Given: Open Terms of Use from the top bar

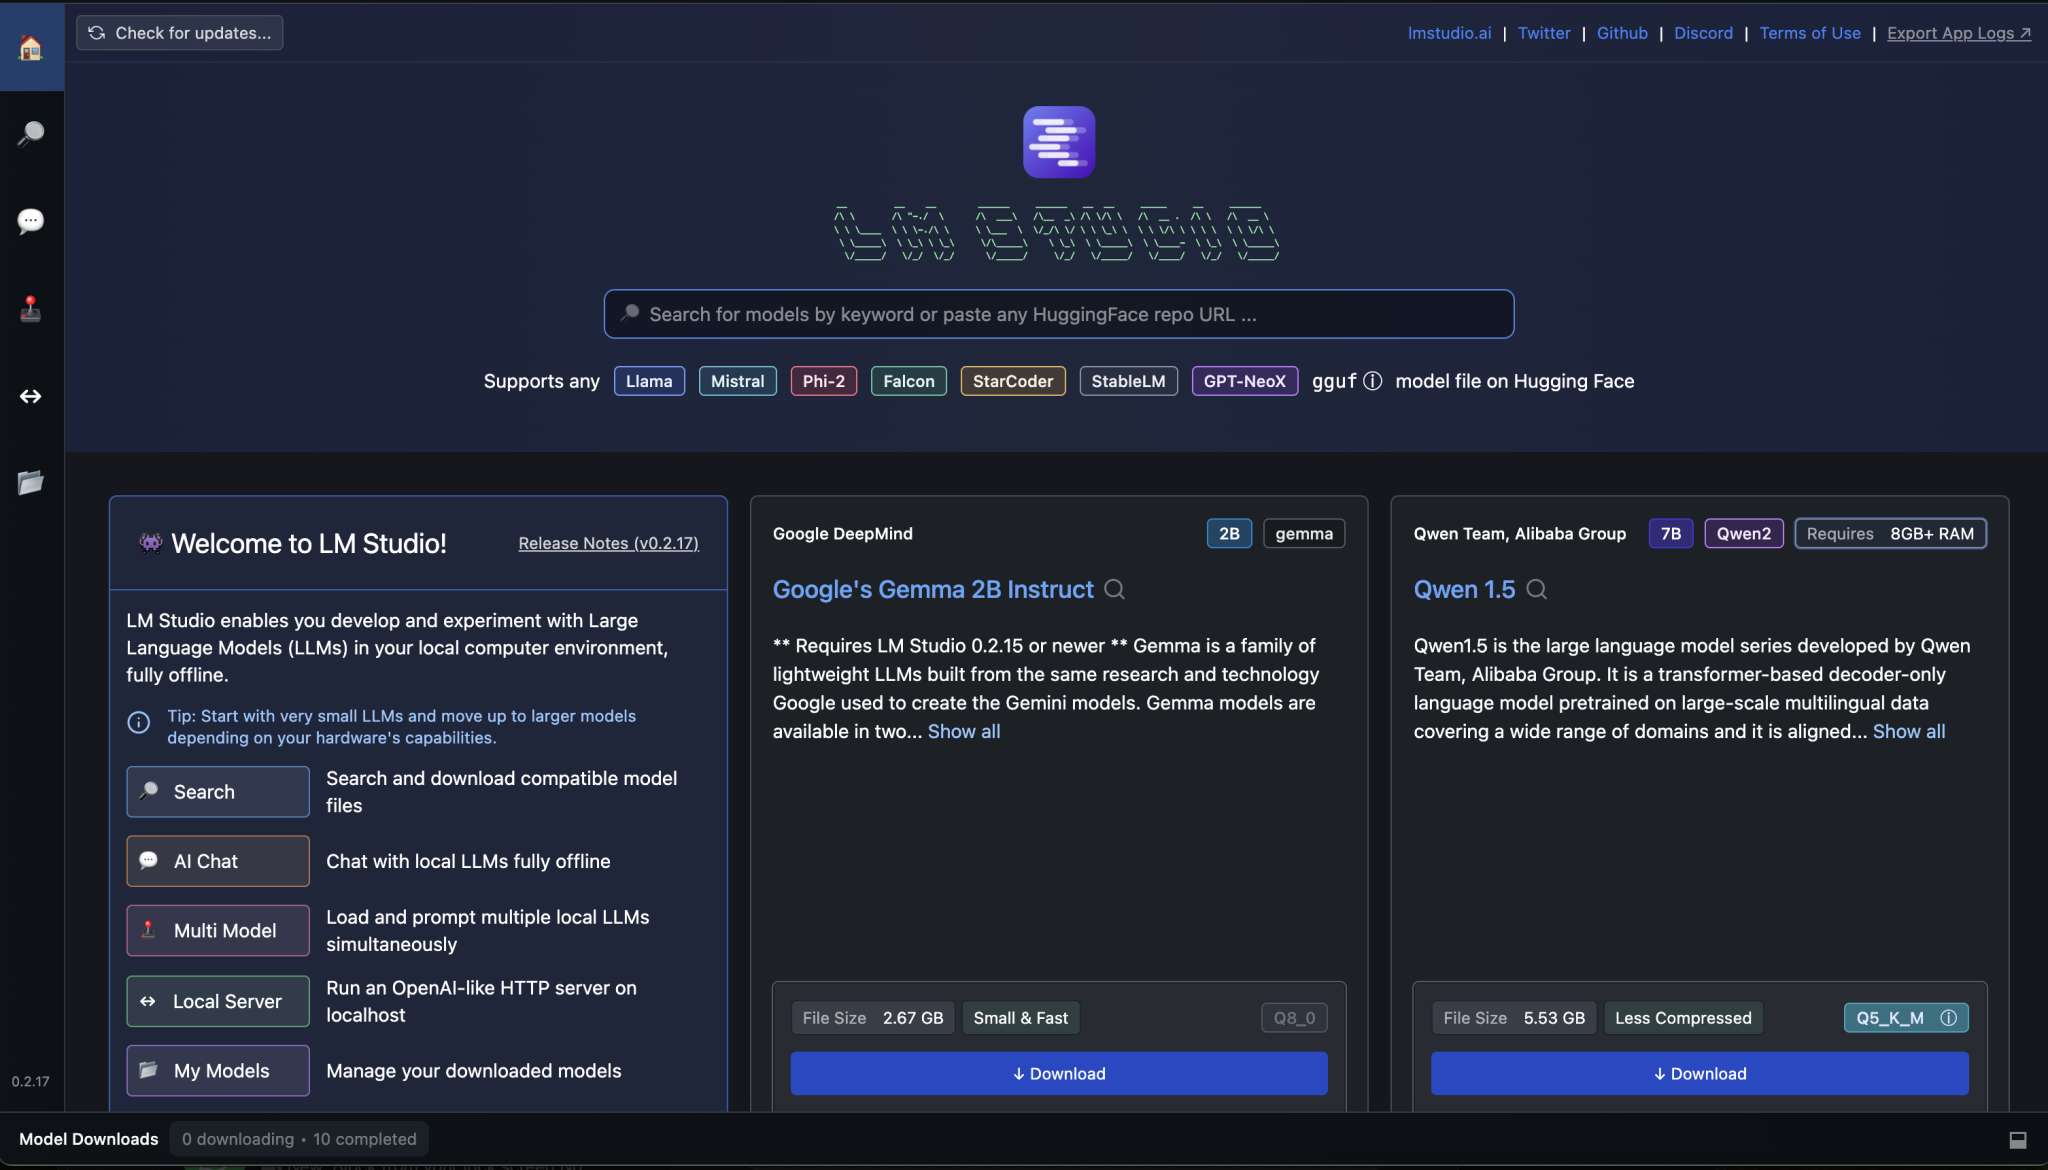Looking at the screenshot, I should point(1809,32).
